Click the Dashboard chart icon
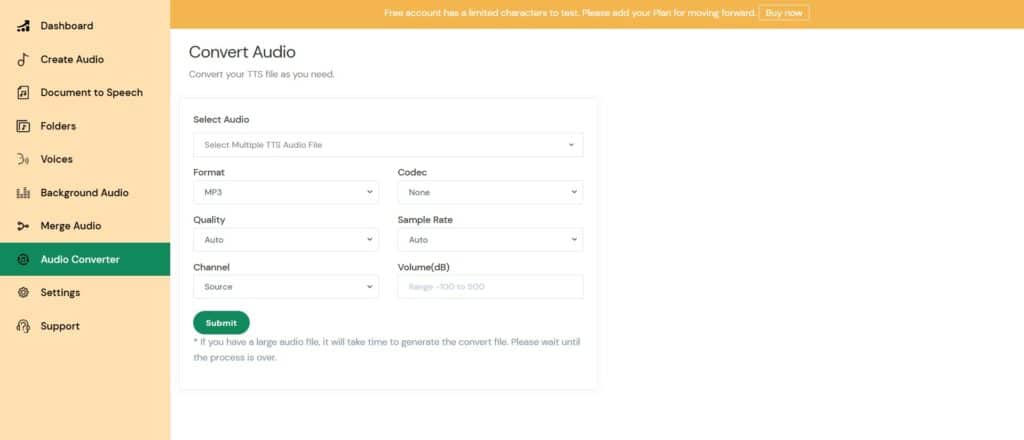 click(x=23, y=26)
